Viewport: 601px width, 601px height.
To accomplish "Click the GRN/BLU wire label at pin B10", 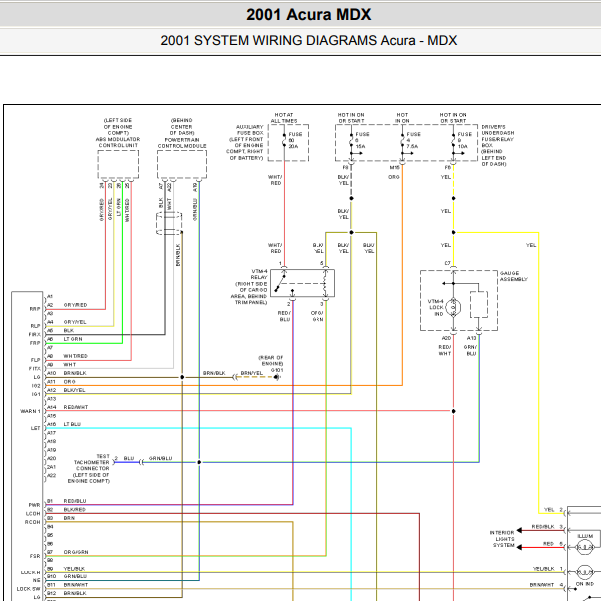I will pyautogui.click(x=75, y=576).
